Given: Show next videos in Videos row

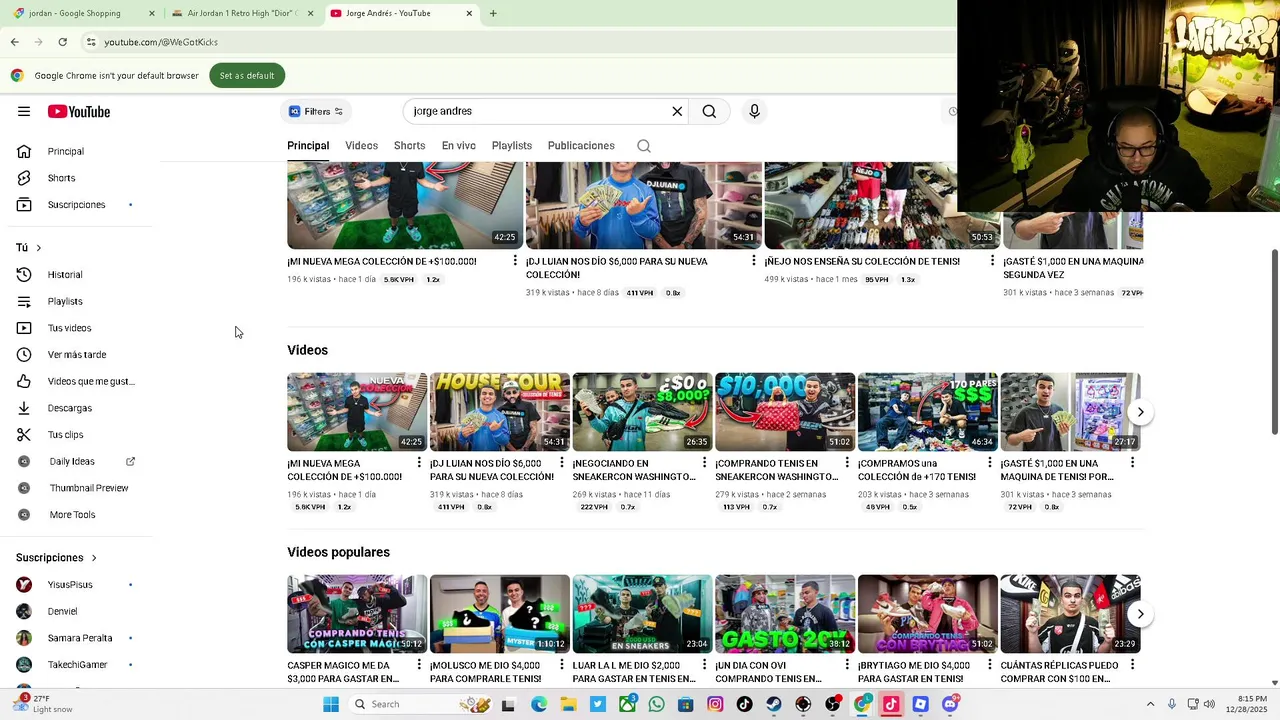Looking at the screenshot, I should pos(1140,412).
